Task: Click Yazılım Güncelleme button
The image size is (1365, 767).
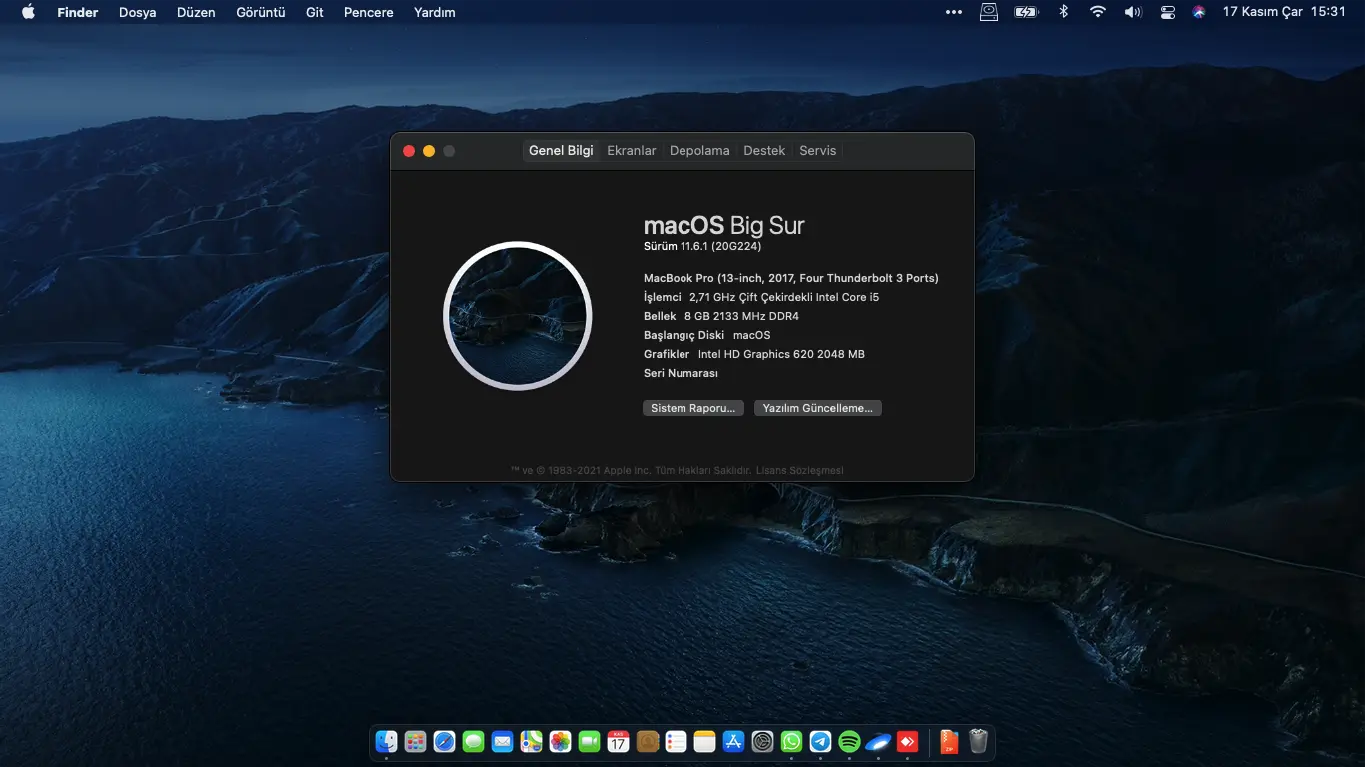Action: [818, 408]
